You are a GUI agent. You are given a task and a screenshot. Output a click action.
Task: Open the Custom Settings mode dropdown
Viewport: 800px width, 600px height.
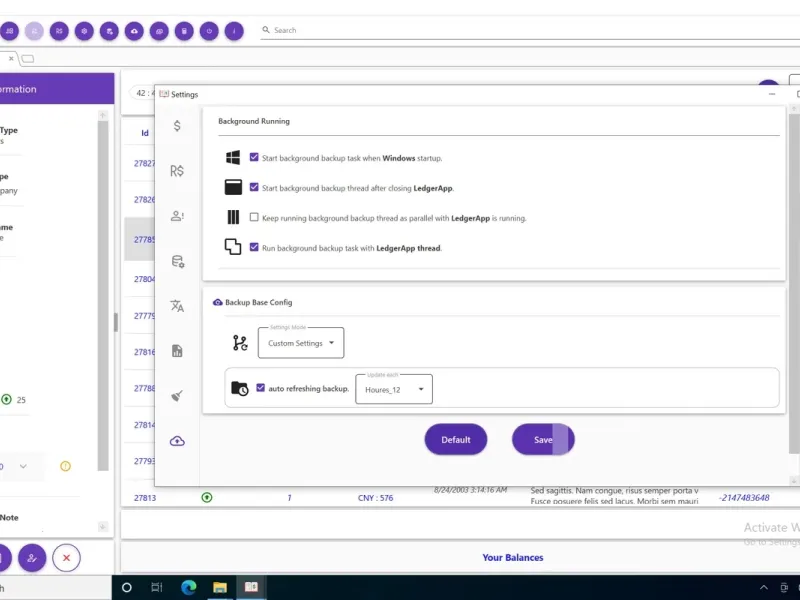click(301, 343)
